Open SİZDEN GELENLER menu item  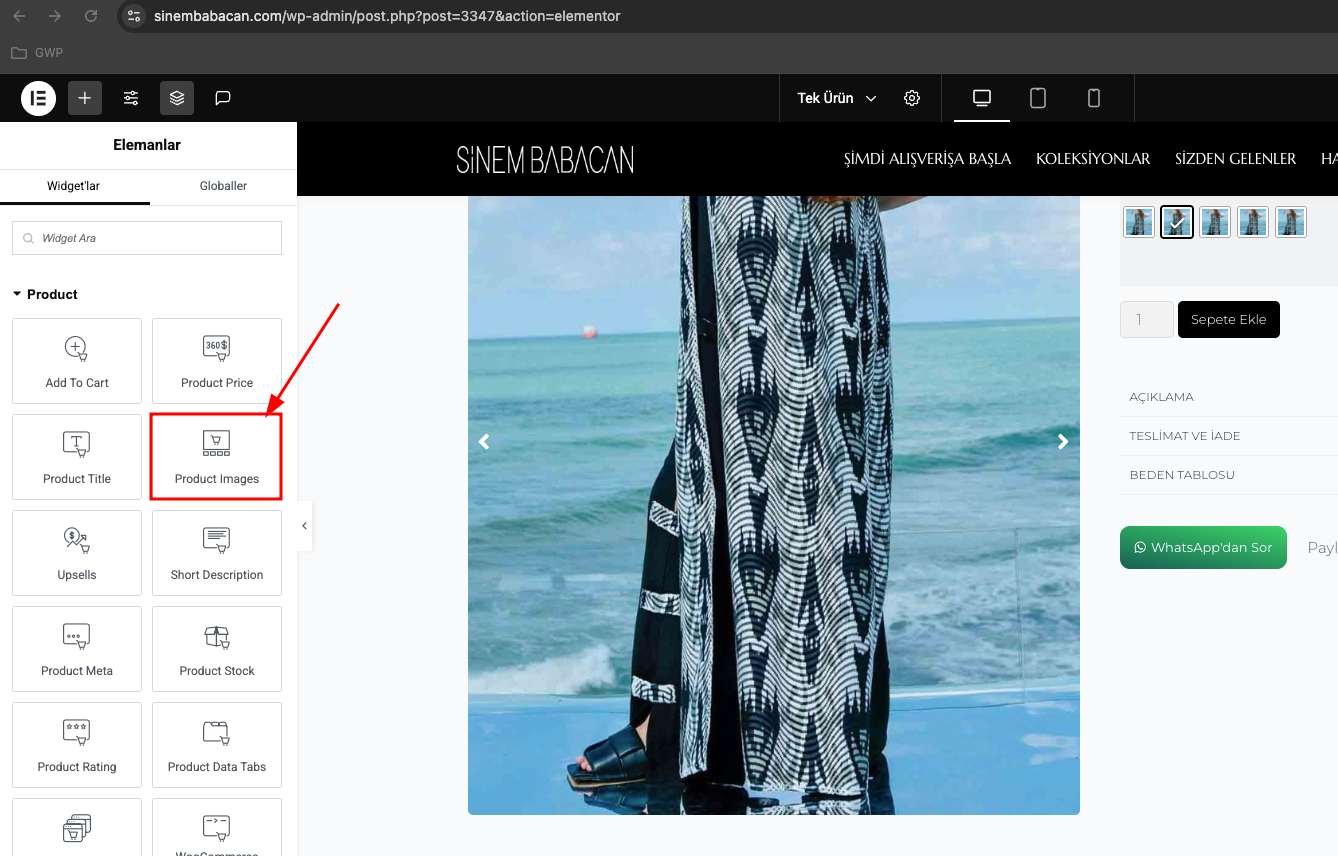click(1236, 159)
